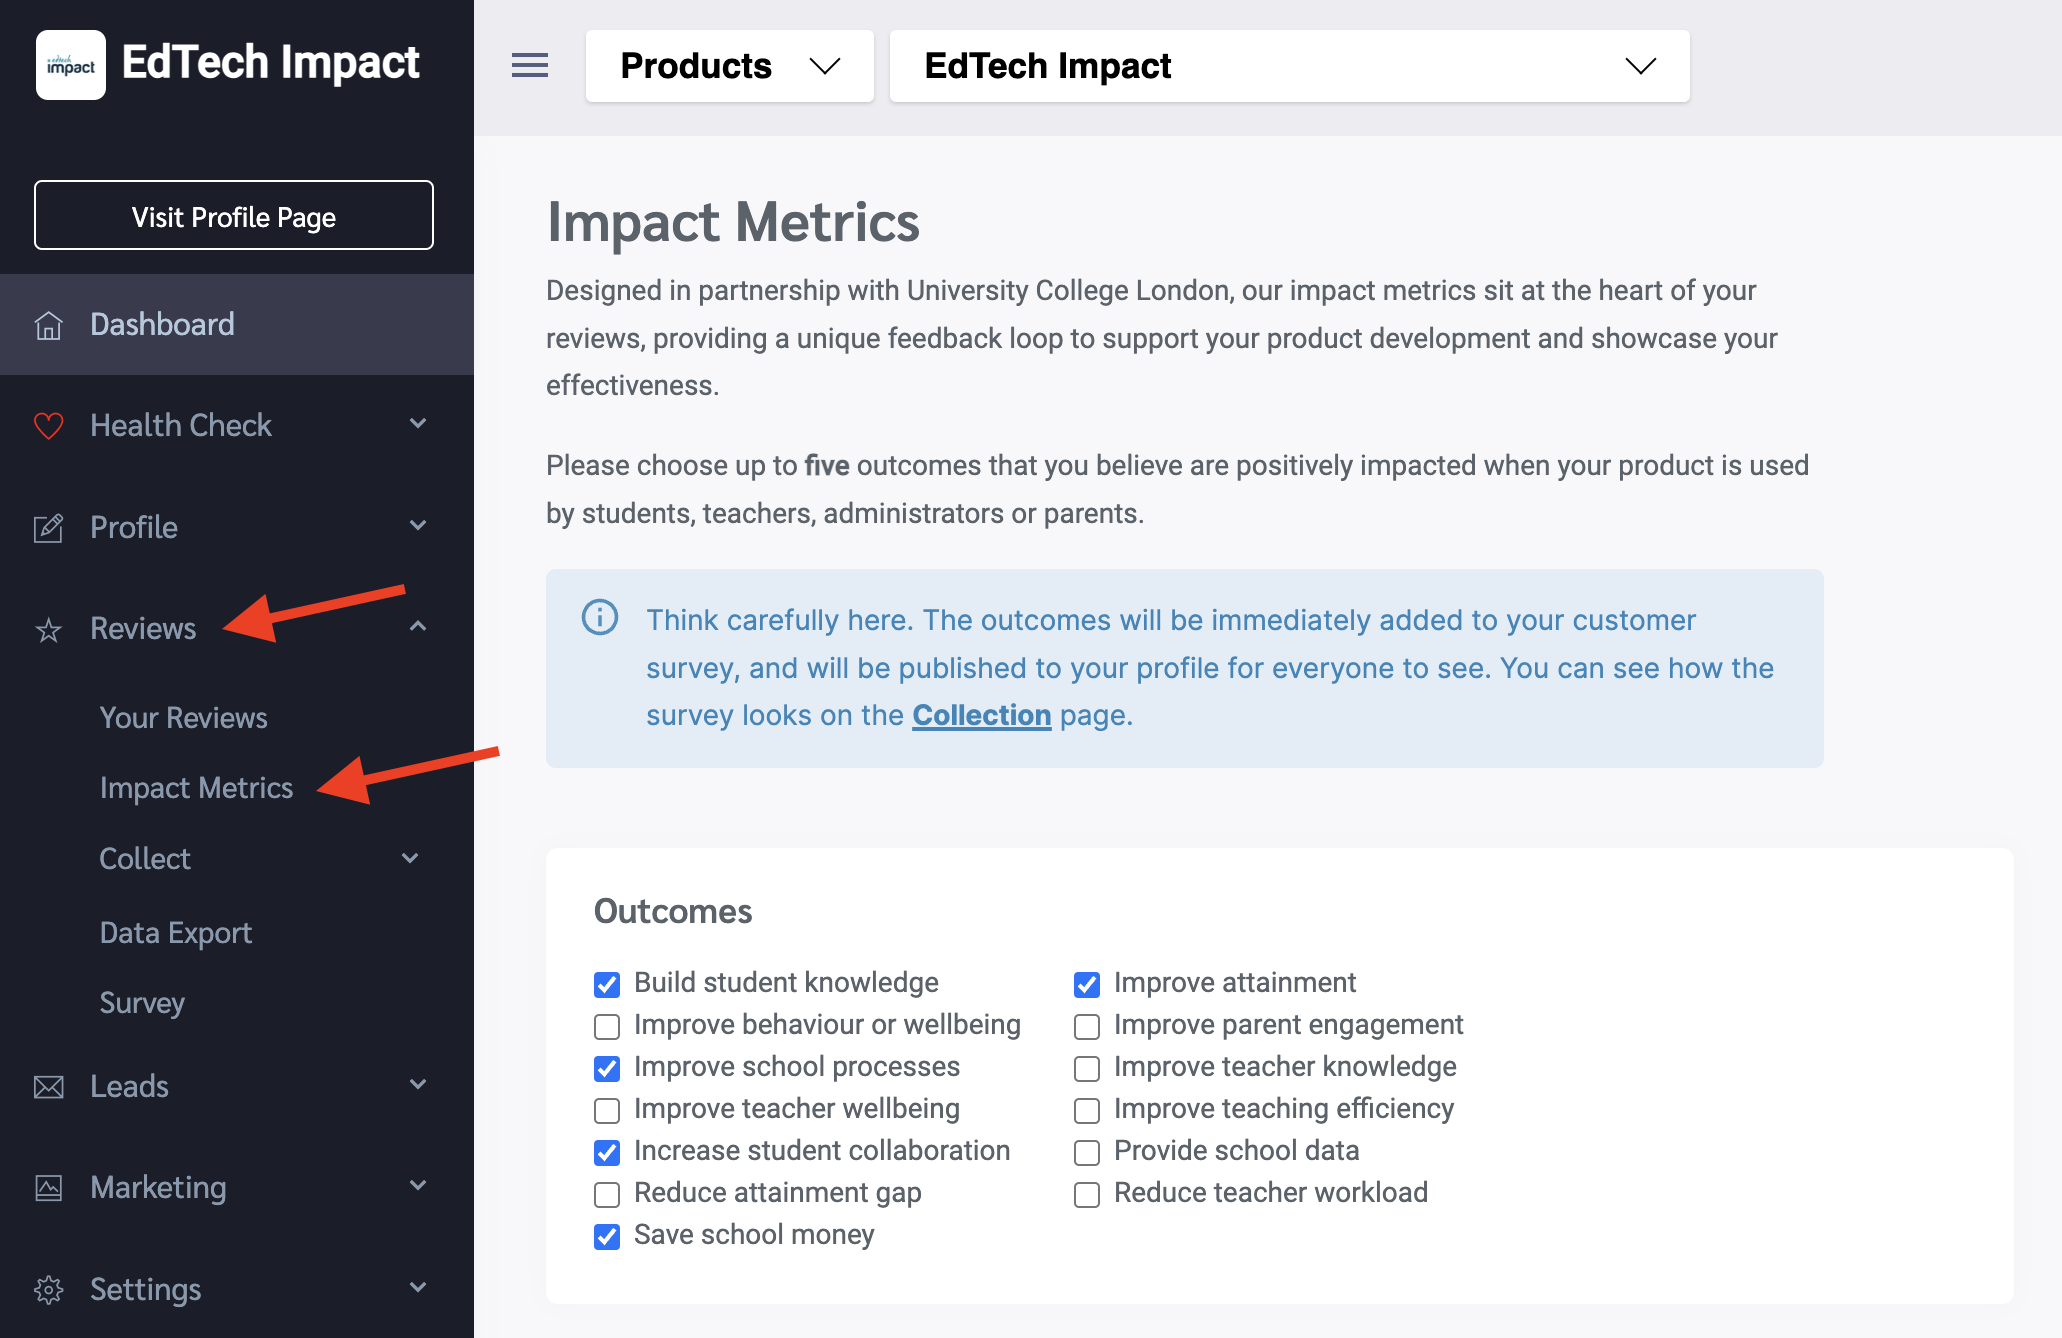2062x1338 pixels.
Task: Collapse Reviews section chevron
Action: (x=418, y=627)
